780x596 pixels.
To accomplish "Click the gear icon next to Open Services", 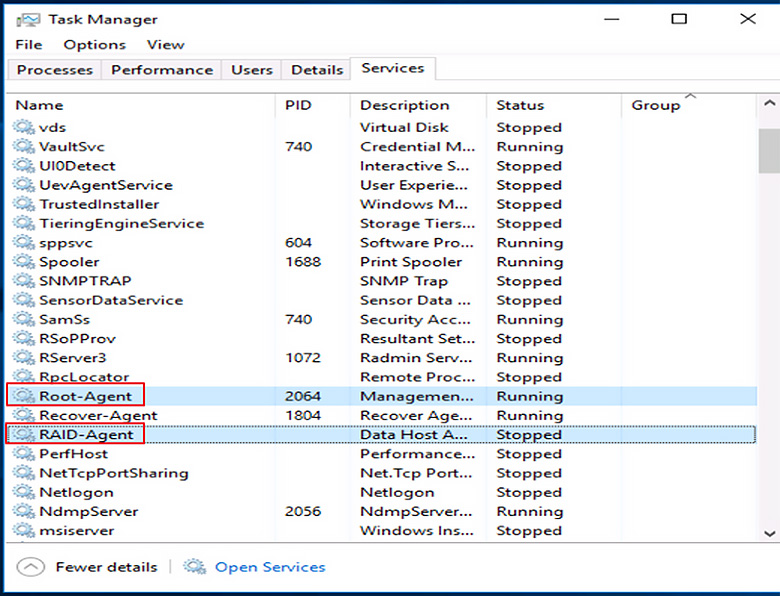I will [194, 567].
